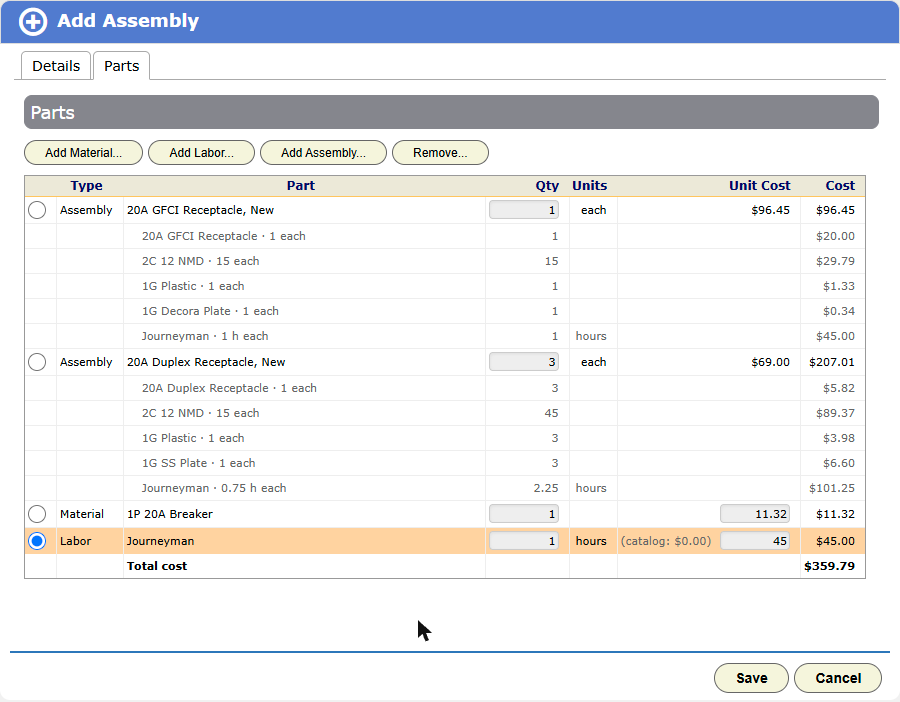Click the Unit Cost column header
Image resolution: width=900 pixels, height=702 pixels.
pyautogui.click(x=759, y=186)
